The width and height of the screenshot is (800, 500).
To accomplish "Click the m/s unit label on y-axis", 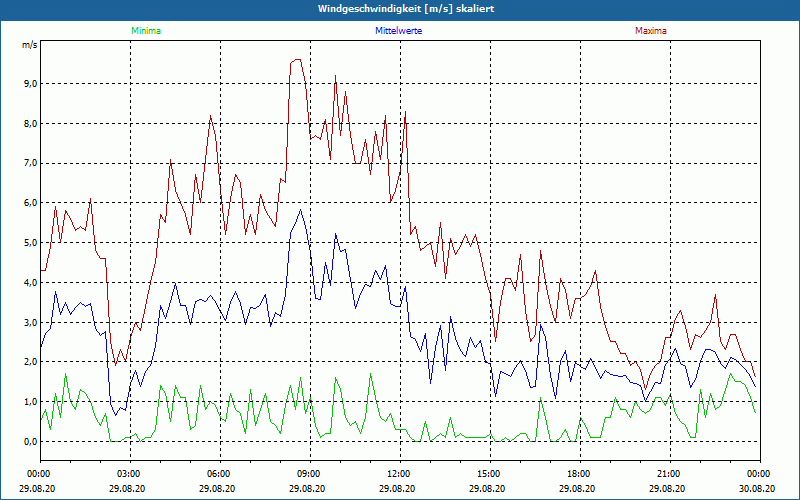I will pos(29,46).
